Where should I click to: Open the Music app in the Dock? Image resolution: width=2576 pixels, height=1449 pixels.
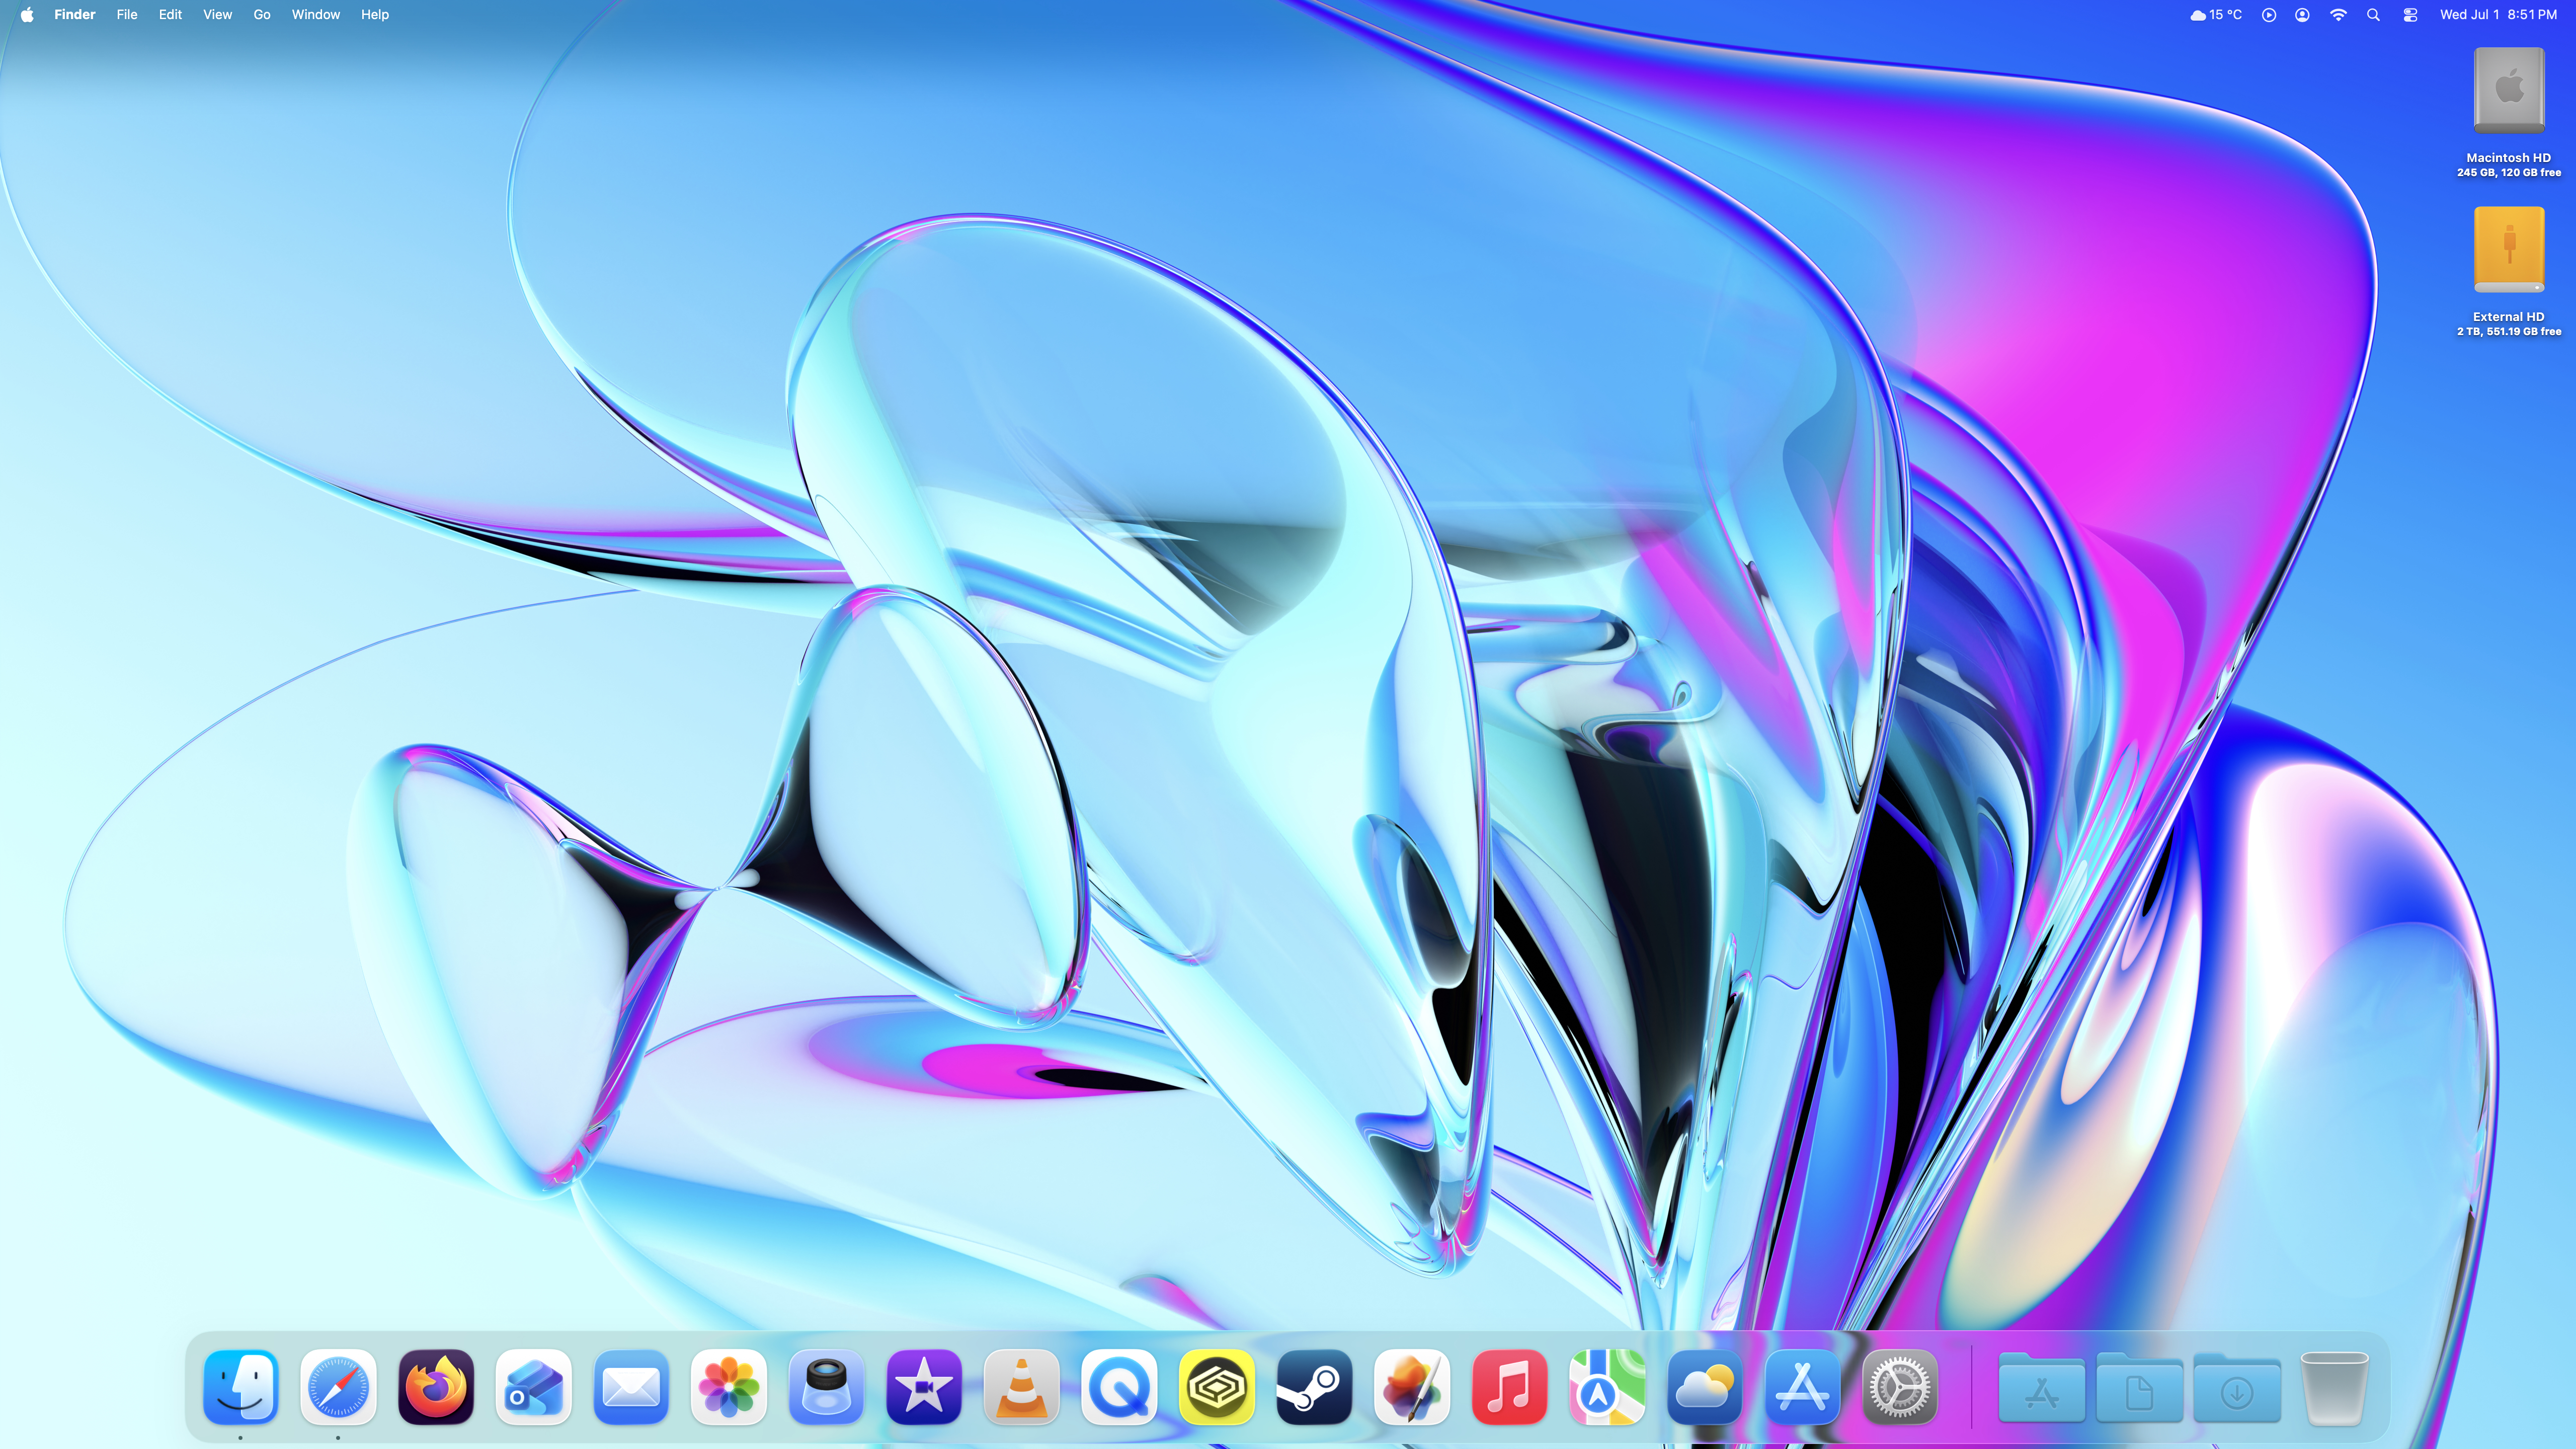1510,1387
